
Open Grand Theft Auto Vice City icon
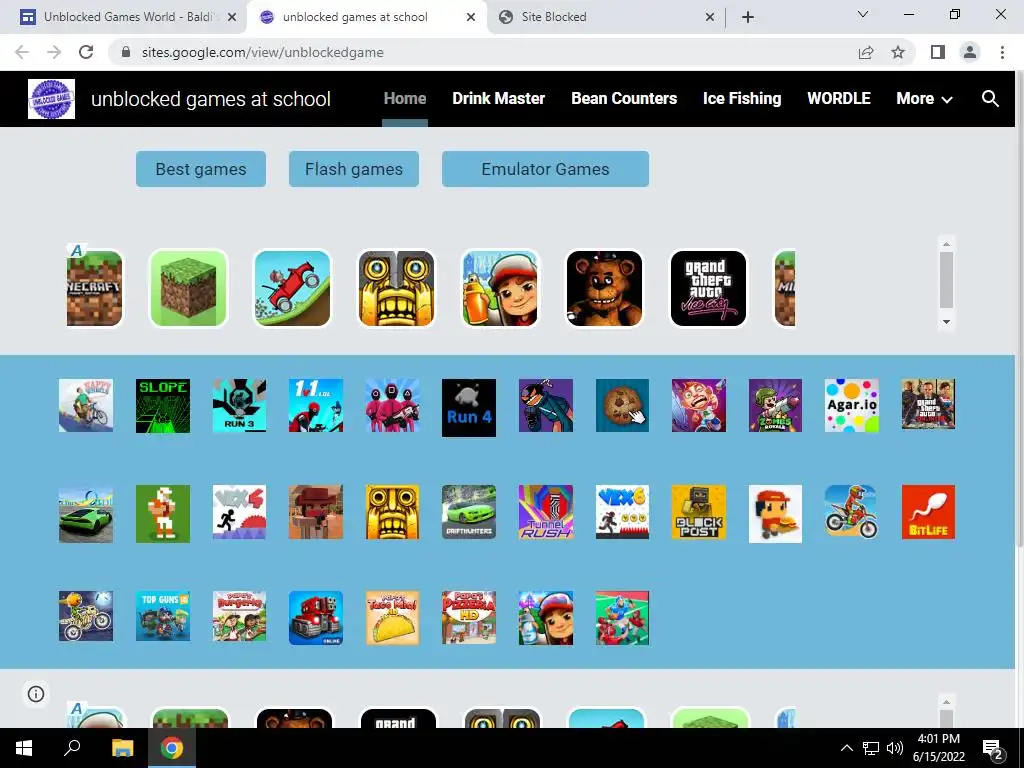coord(709,288)
